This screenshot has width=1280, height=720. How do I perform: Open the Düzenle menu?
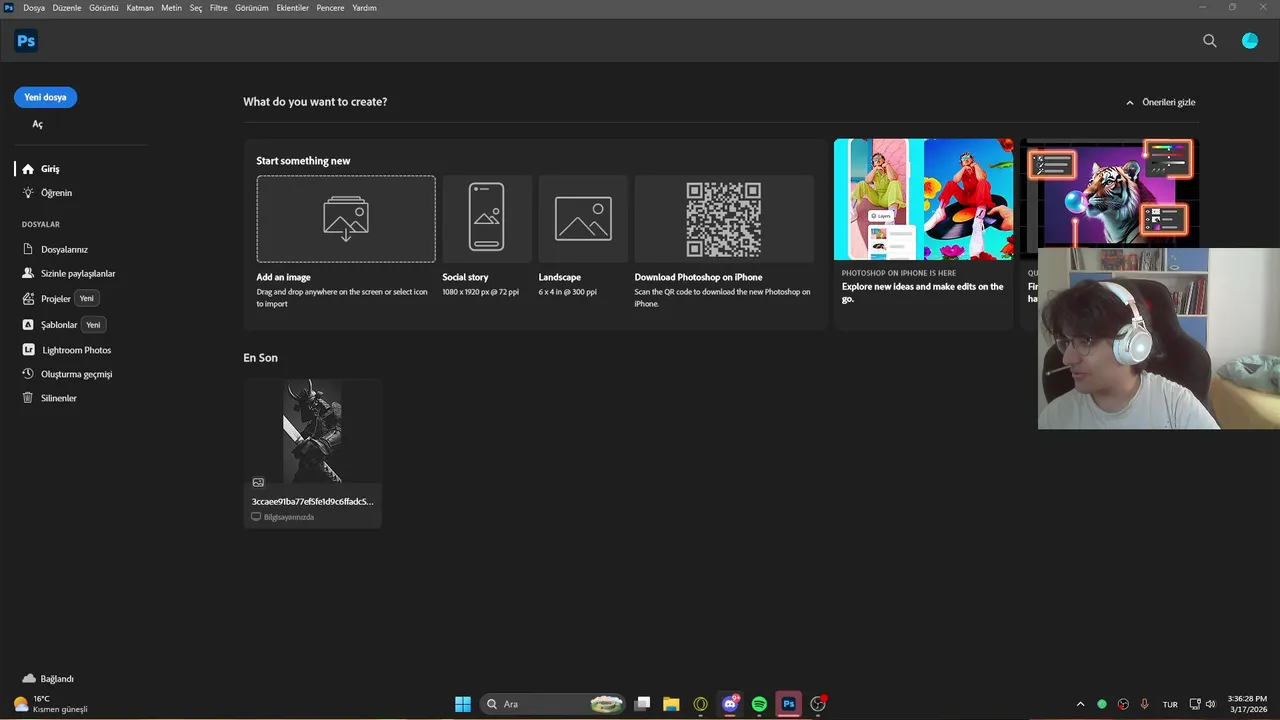tap(67, 8)
